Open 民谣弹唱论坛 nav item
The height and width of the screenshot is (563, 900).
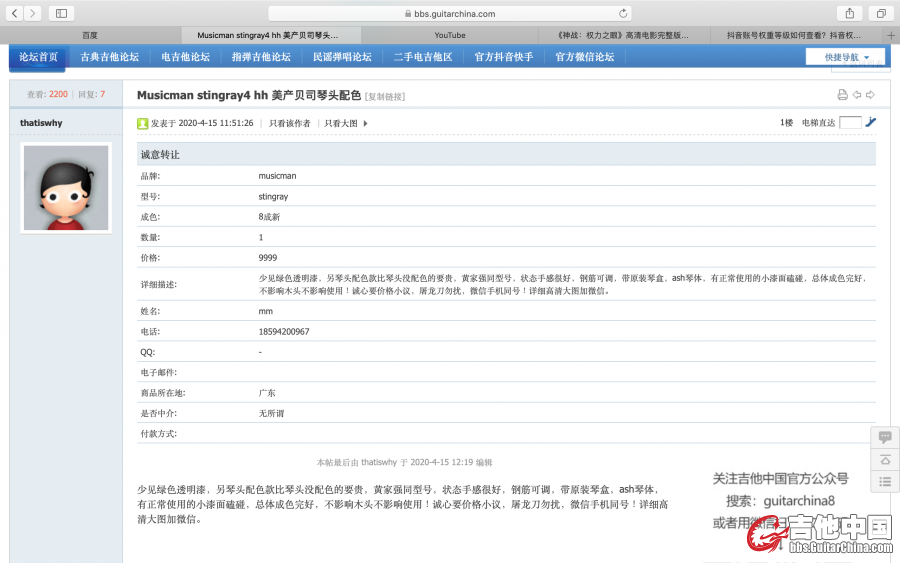click(x=342, y=57)
